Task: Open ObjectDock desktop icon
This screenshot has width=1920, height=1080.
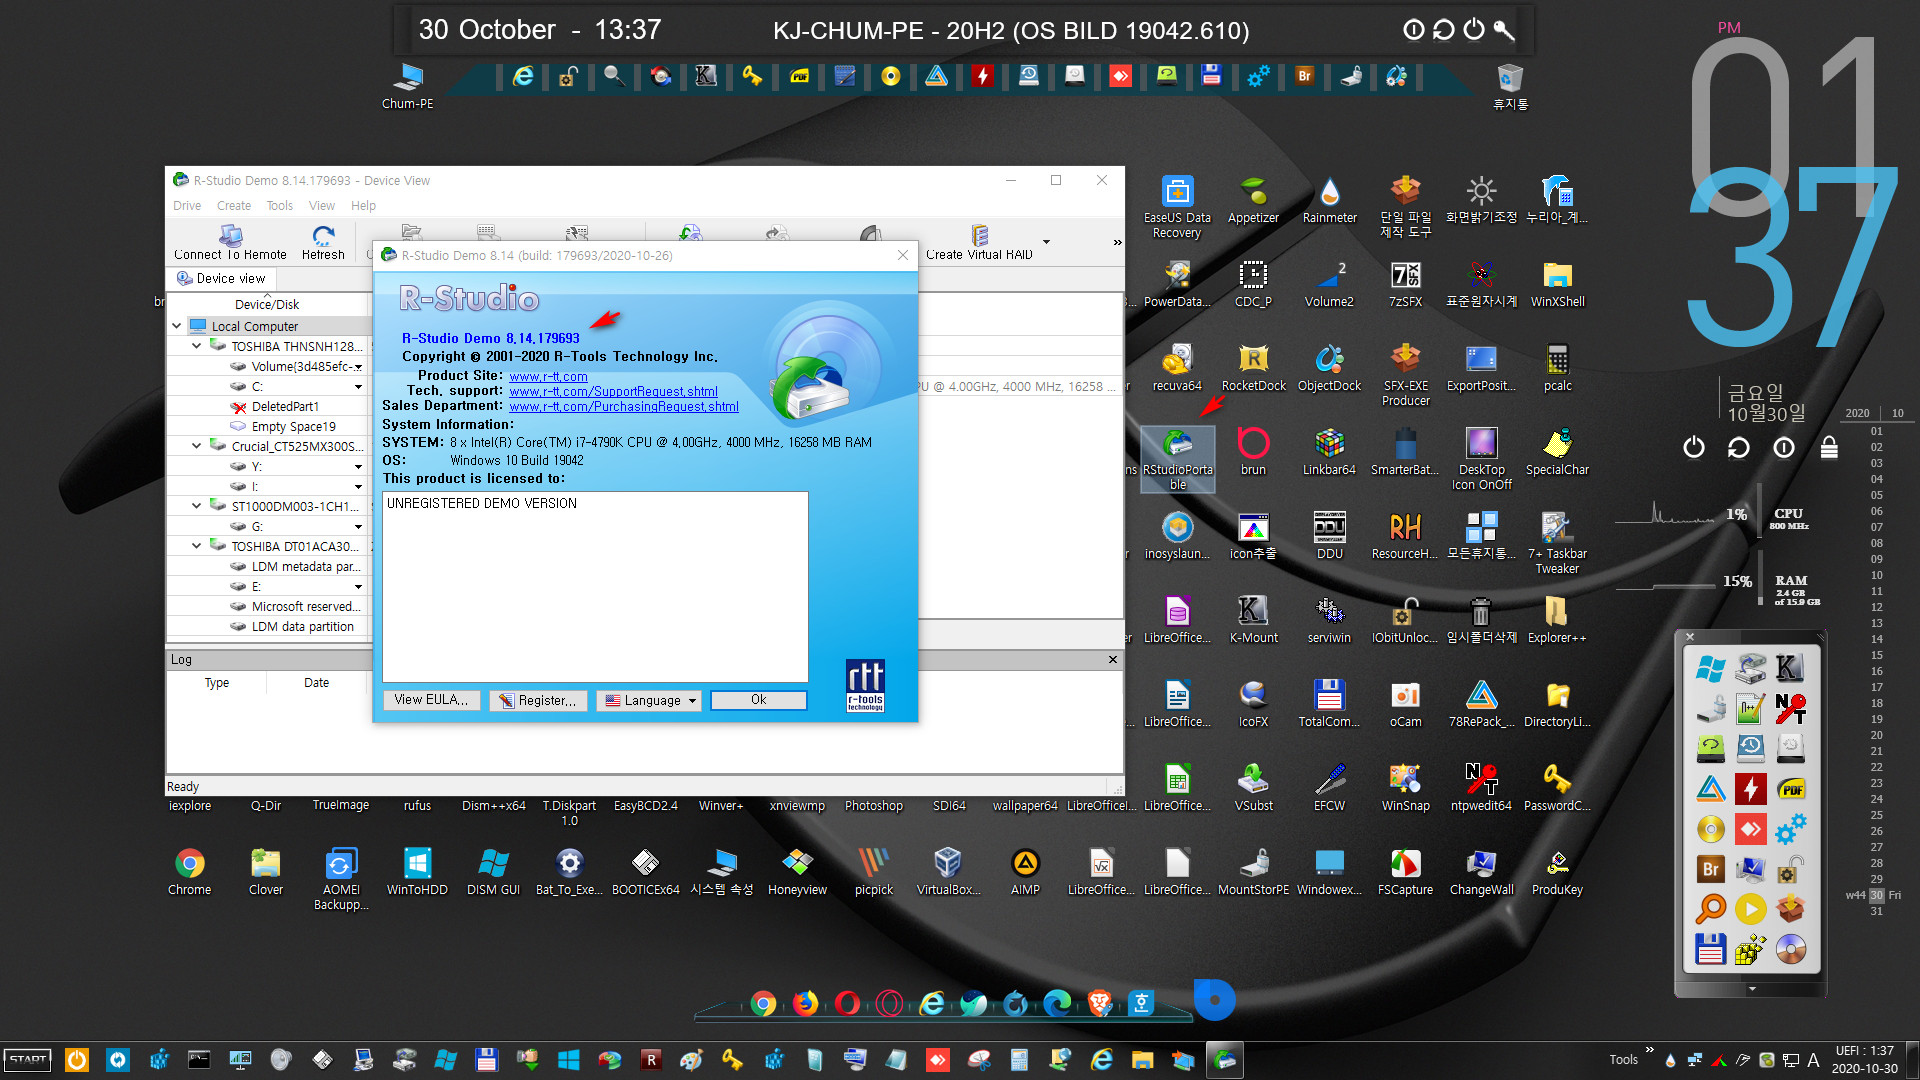Action: 1329,368
